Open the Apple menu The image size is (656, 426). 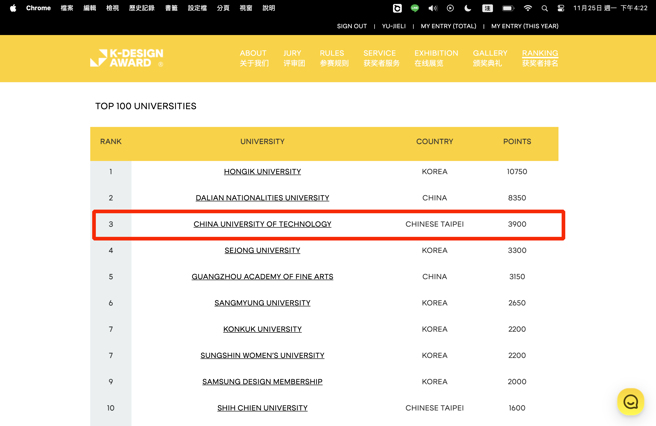click(x=13, y=8)
